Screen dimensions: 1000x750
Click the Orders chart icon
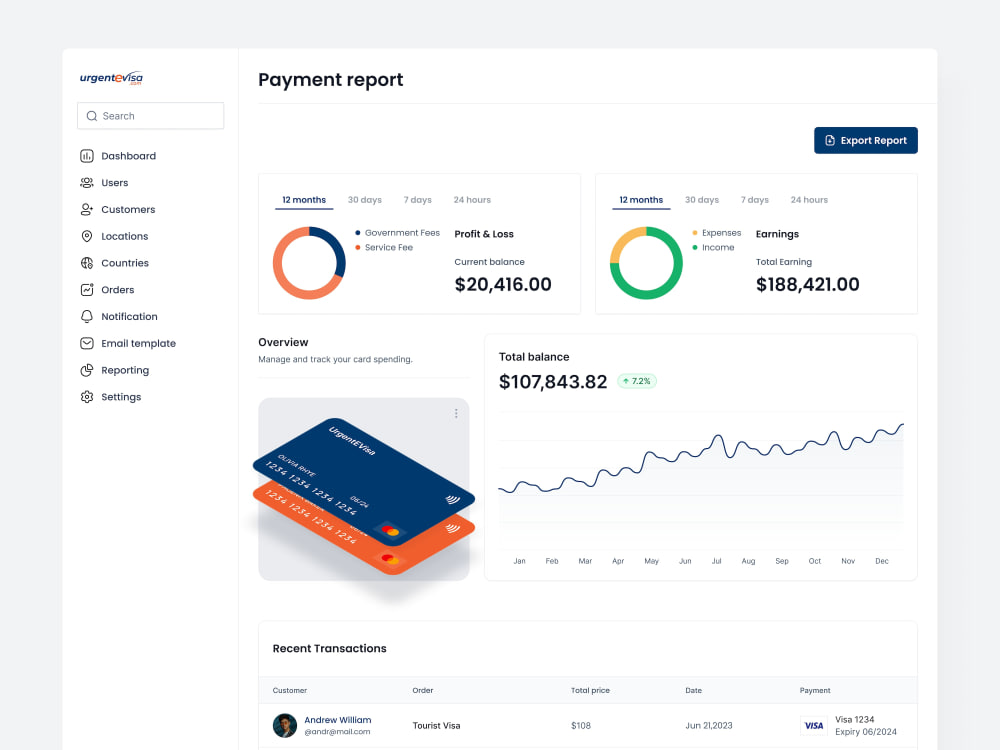pos(87,290)
